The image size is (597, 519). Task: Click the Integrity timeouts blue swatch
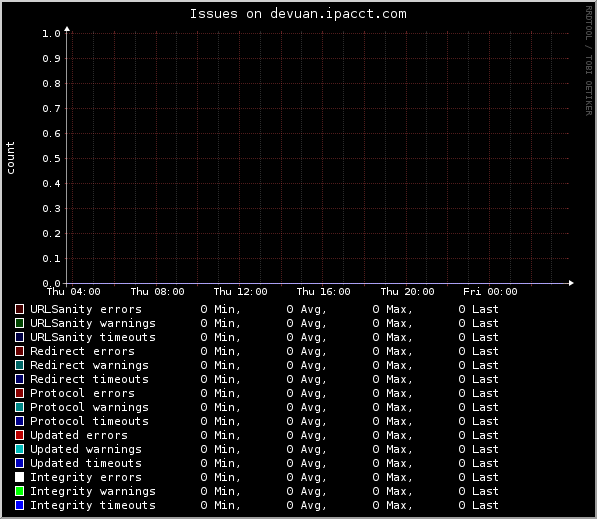pos(19,505)
